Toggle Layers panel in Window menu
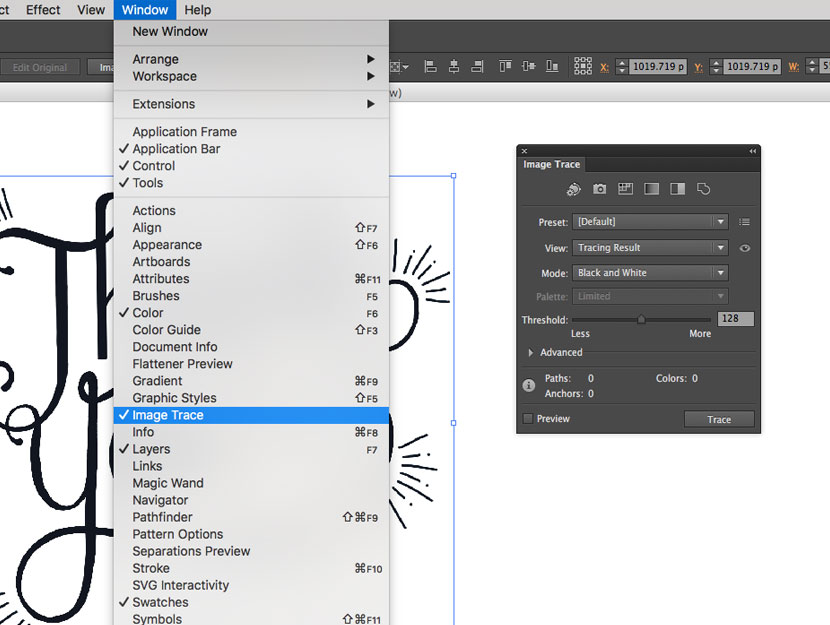This screenshot has height=625, width=830. point(251,449)
